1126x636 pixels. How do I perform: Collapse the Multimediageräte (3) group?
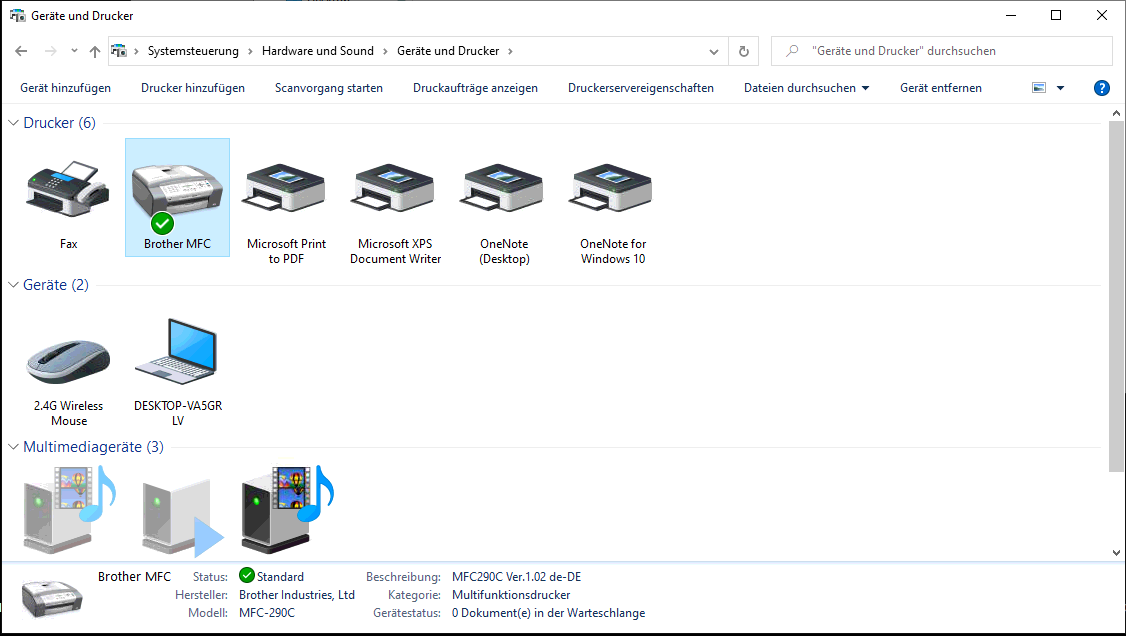coord(13,446)
